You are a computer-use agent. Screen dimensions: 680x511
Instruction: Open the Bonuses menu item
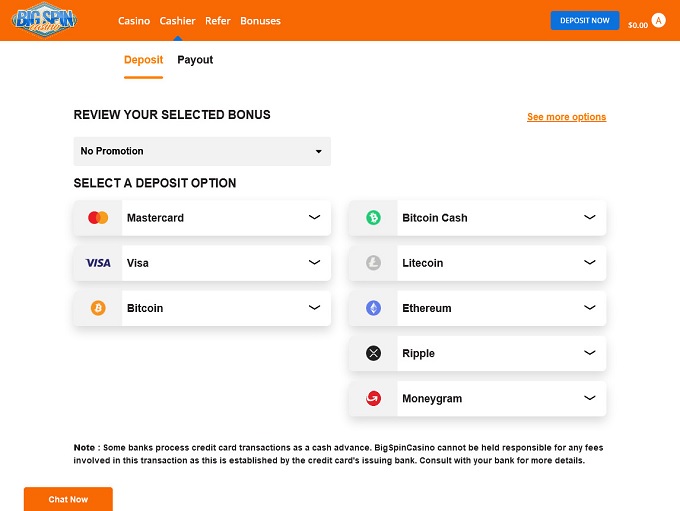pos(260,21)
